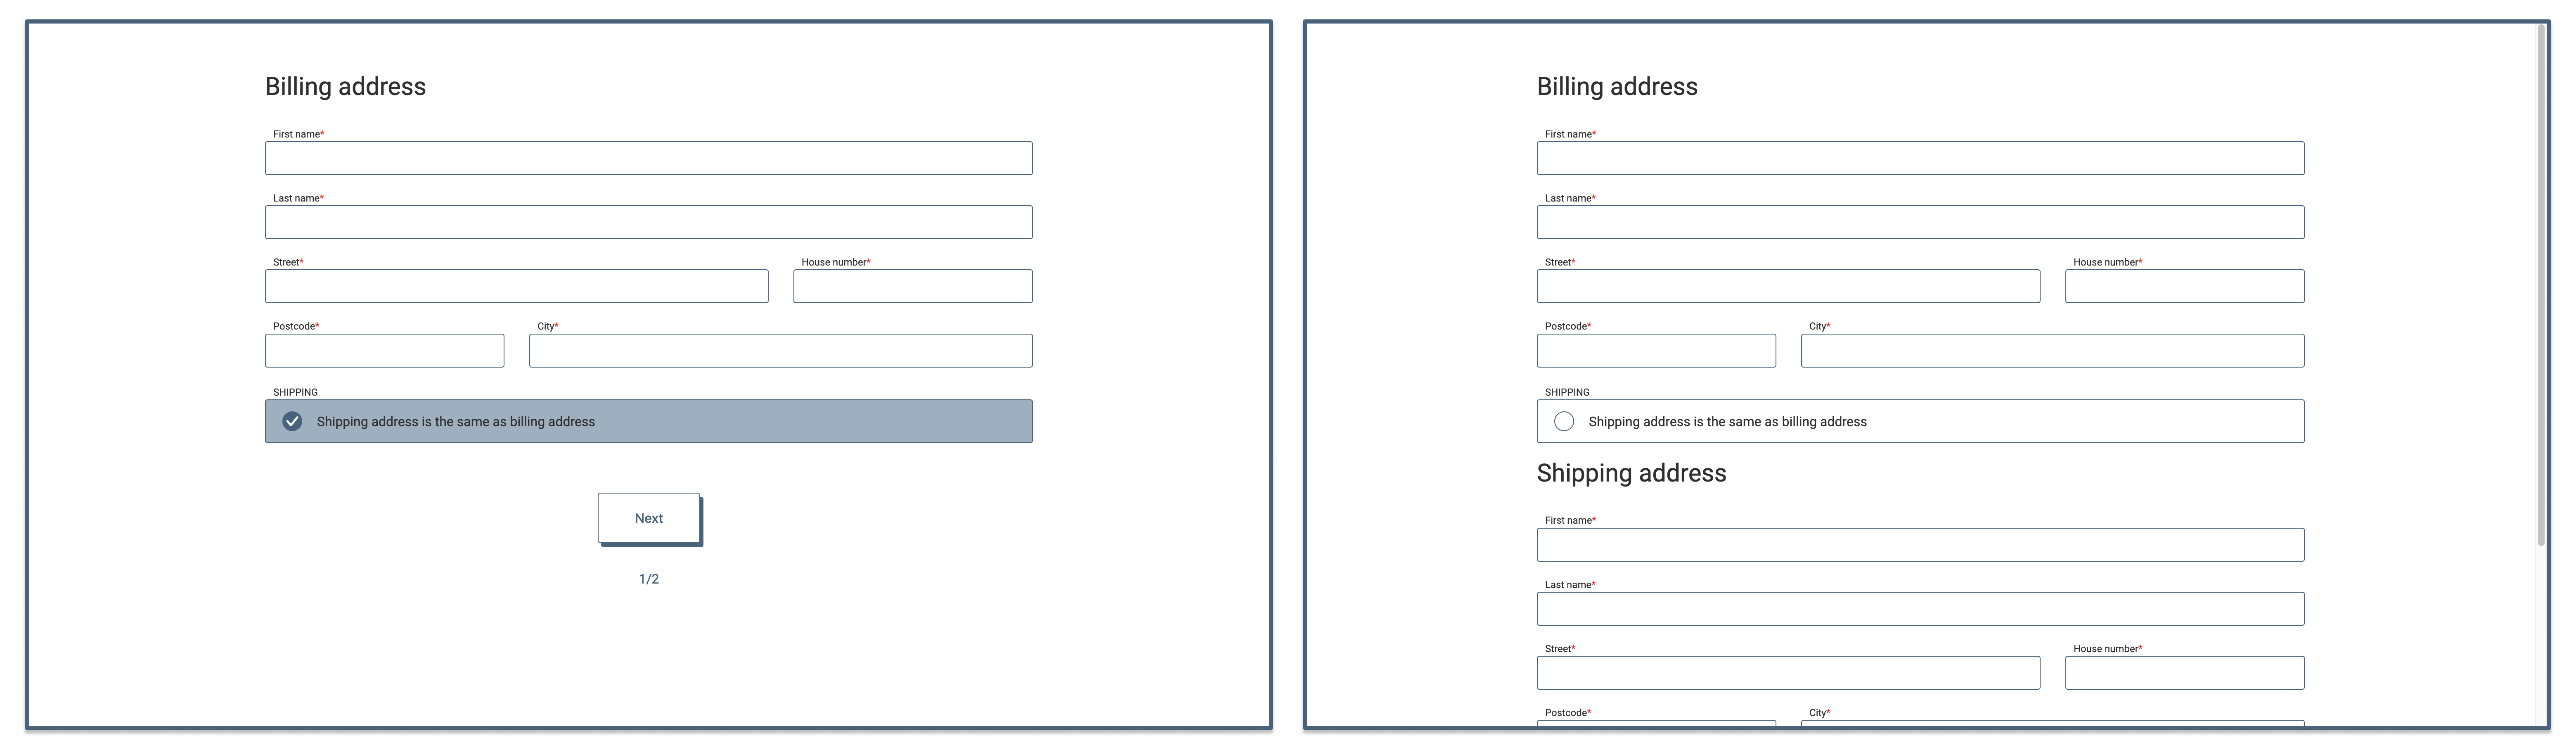Click the City field in left billing form
This screenshot has height=750, width=2576.
point(780,350)
